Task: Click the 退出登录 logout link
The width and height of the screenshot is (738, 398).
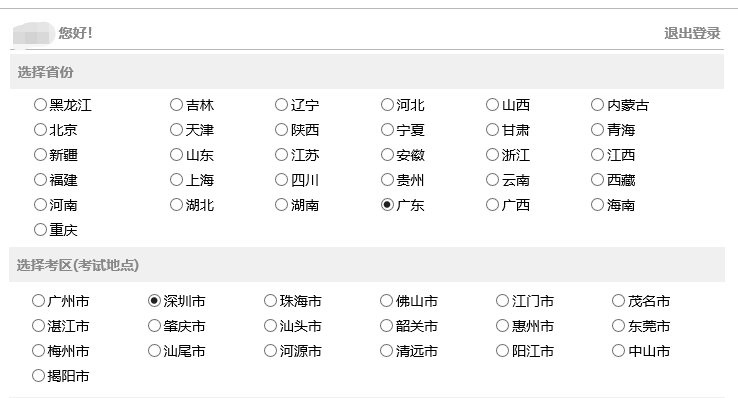Action: [x=692, y=33]
